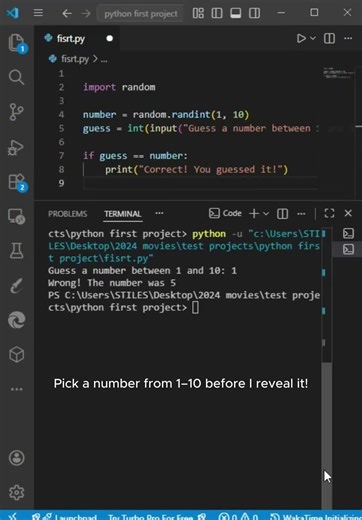The height and width of the screenshot is (520, 362).
Task: Click the Customize Layout icon
Action: 198,13
